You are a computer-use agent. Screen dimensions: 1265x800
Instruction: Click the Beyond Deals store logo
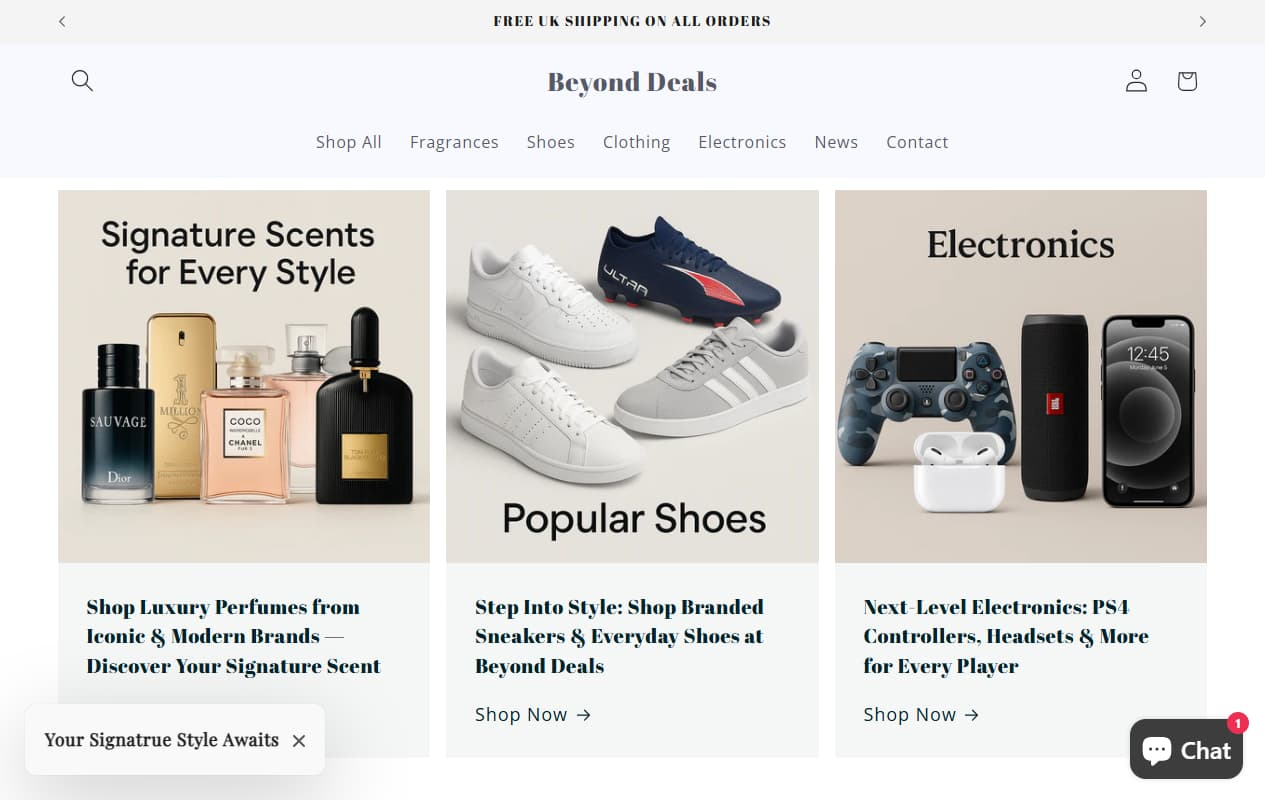(x=632, y=82)
